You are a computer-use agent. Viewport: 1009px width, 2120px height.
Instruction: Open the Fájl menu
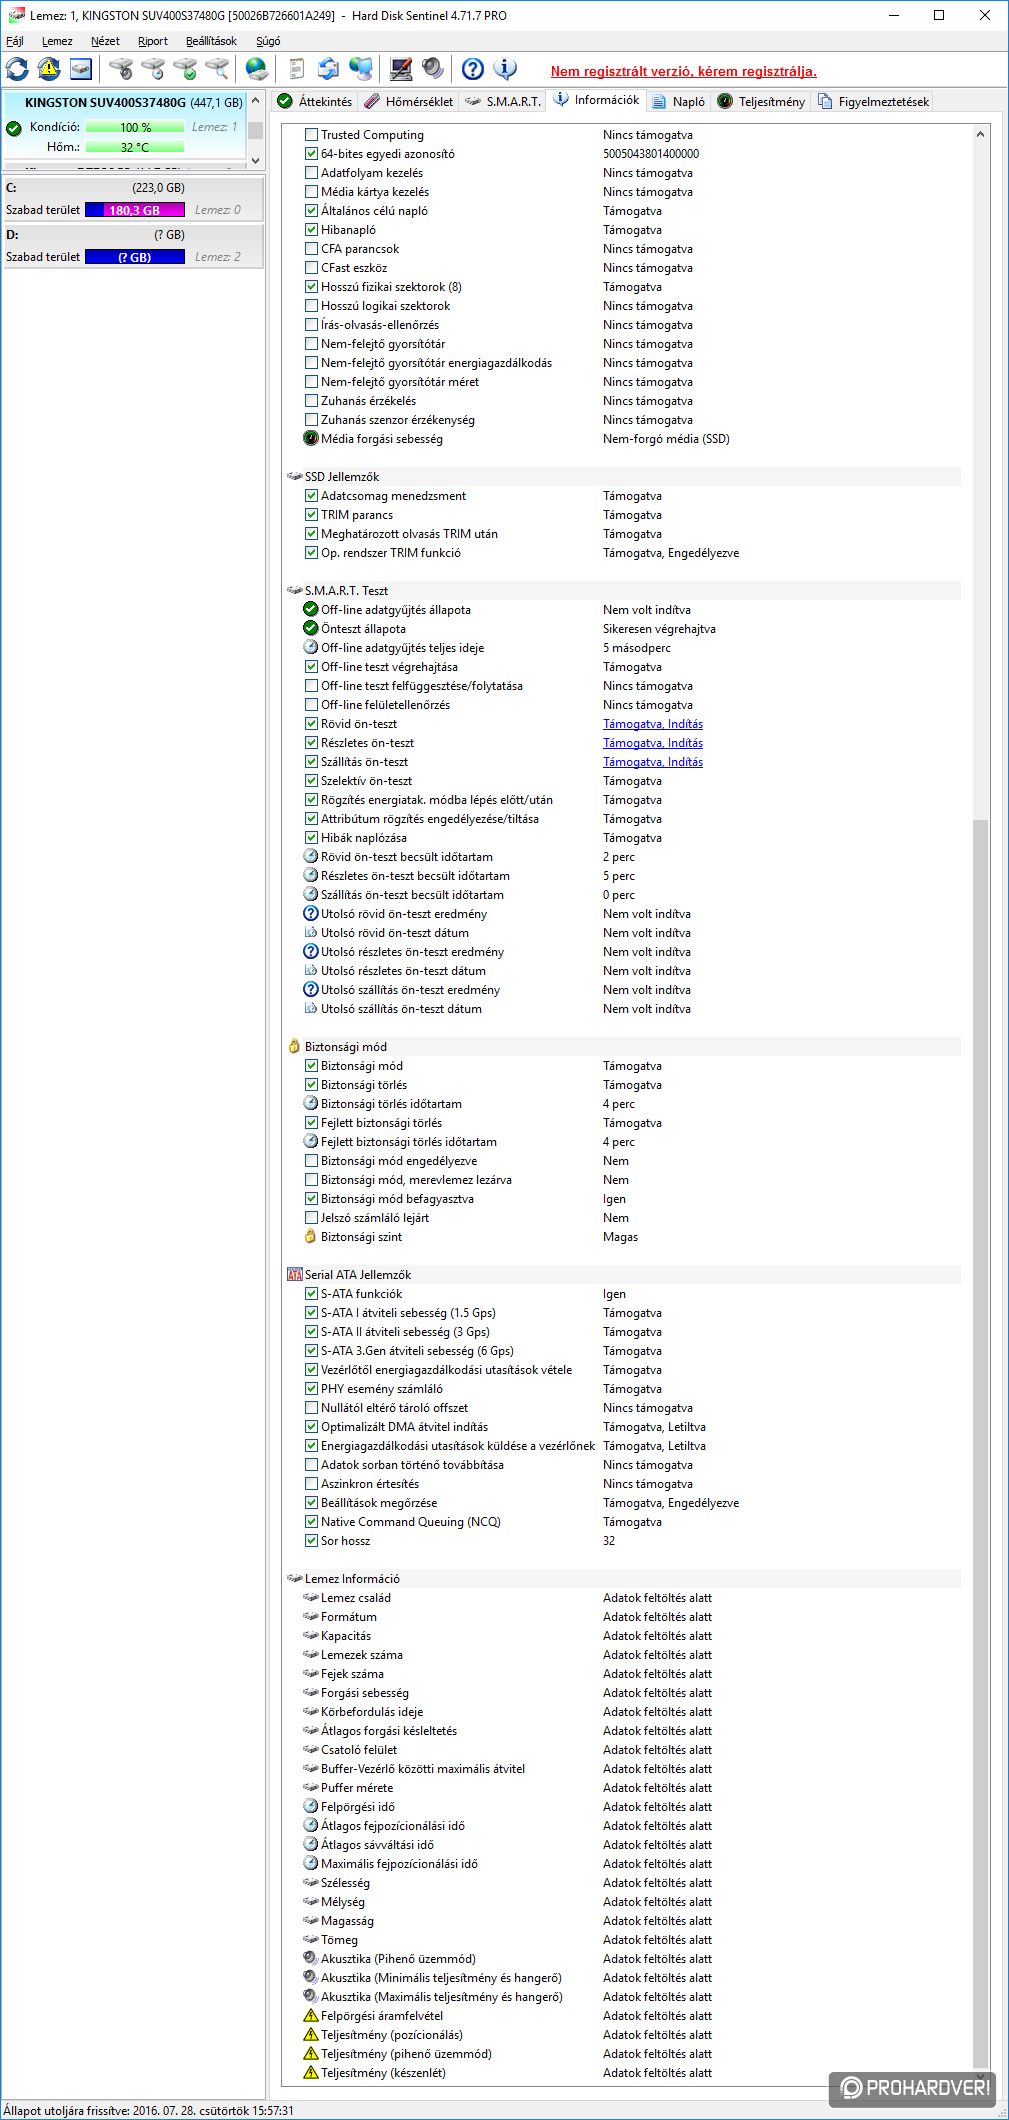click(15, 41)
